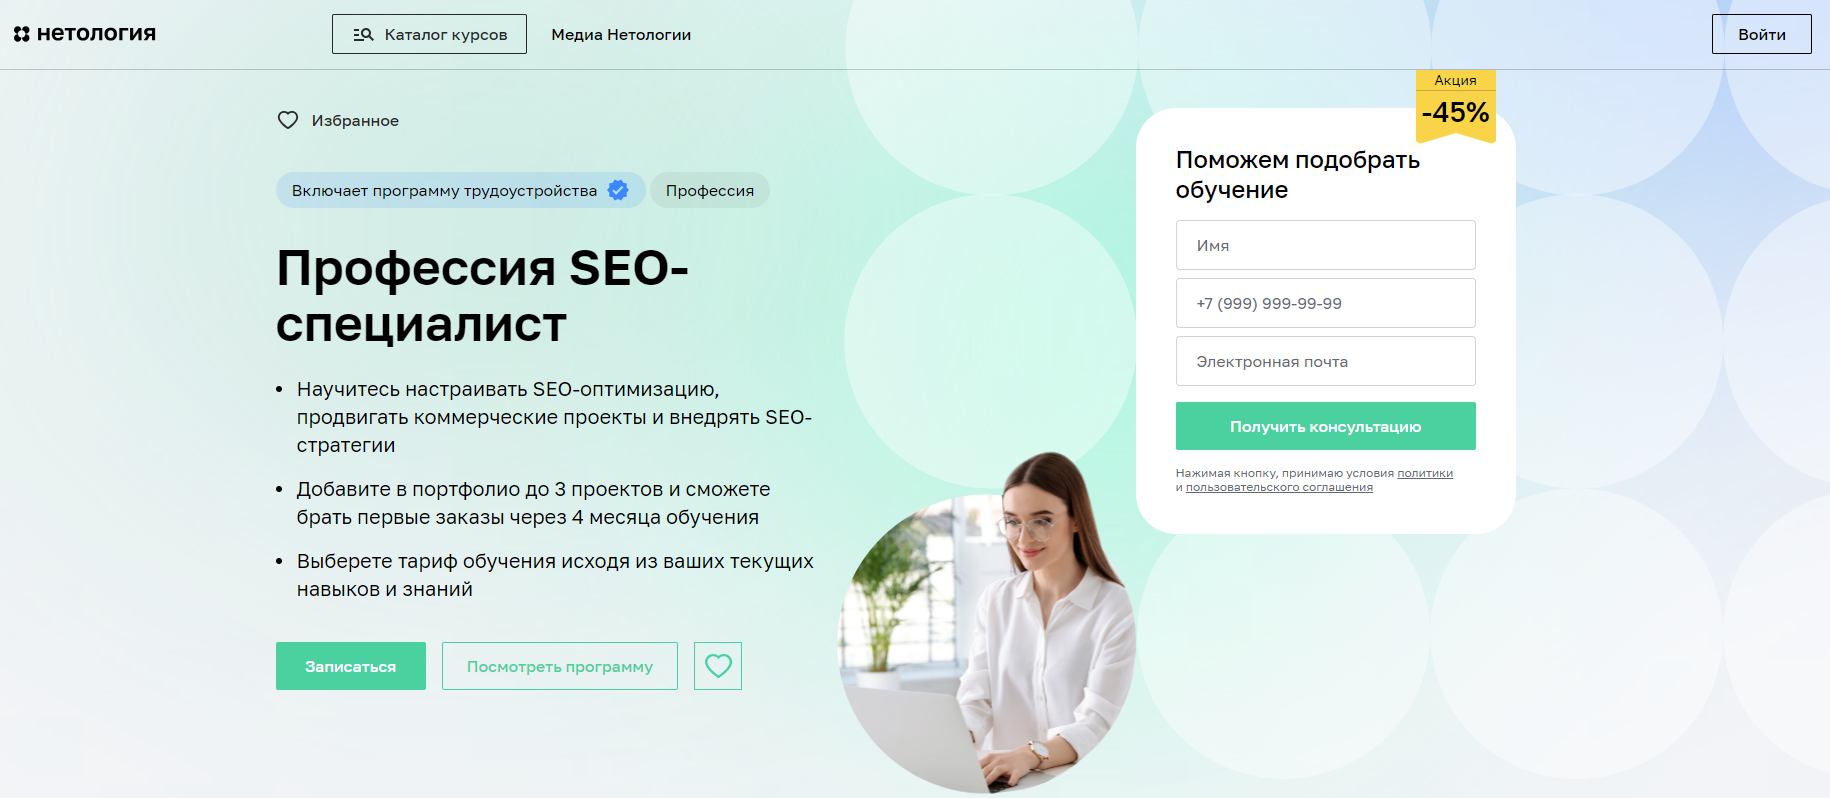This screenshot has height=798, width=1830.
Task: Open the пользовательского соглашения link
Action: point(1279,488)
